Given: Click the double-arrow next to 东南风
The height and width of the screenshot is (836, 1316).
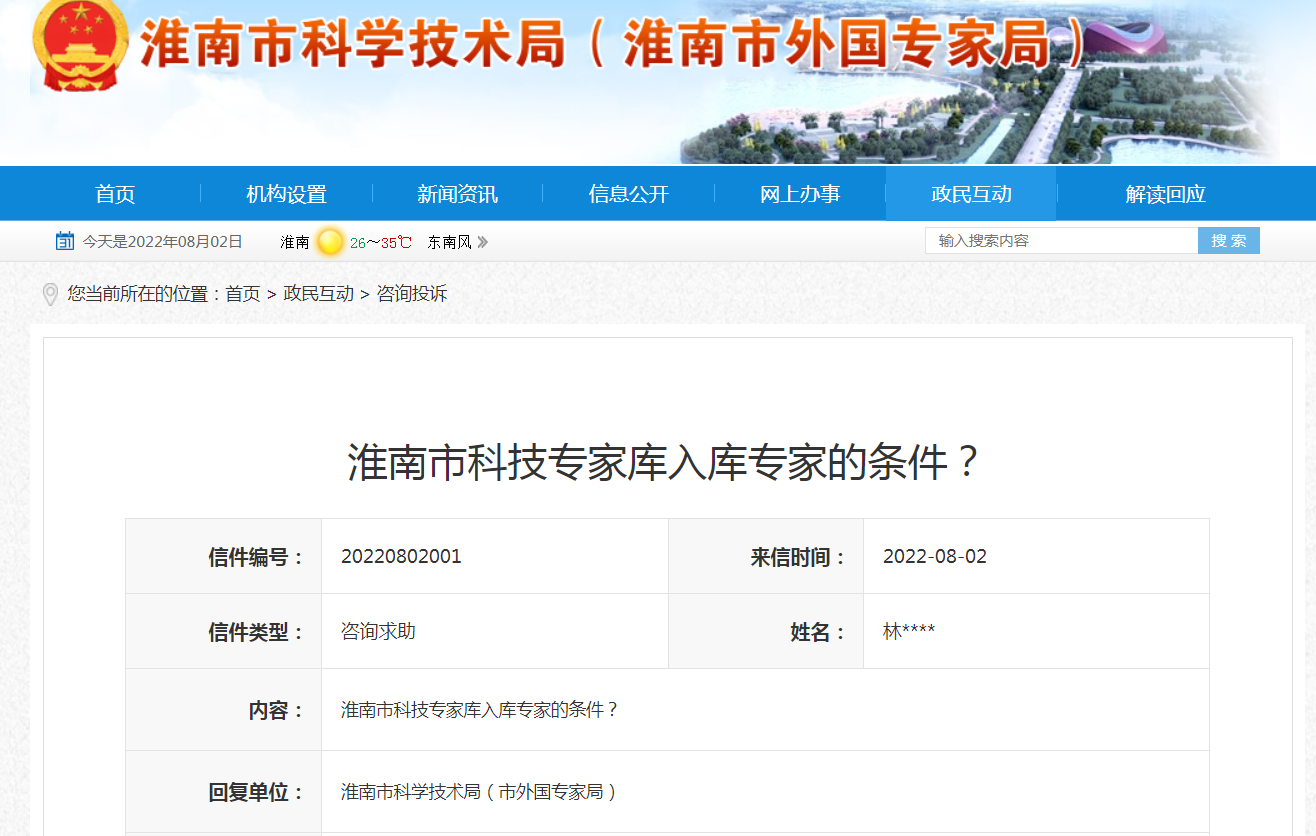Looking at the screenshot, I should click(483, 242).
